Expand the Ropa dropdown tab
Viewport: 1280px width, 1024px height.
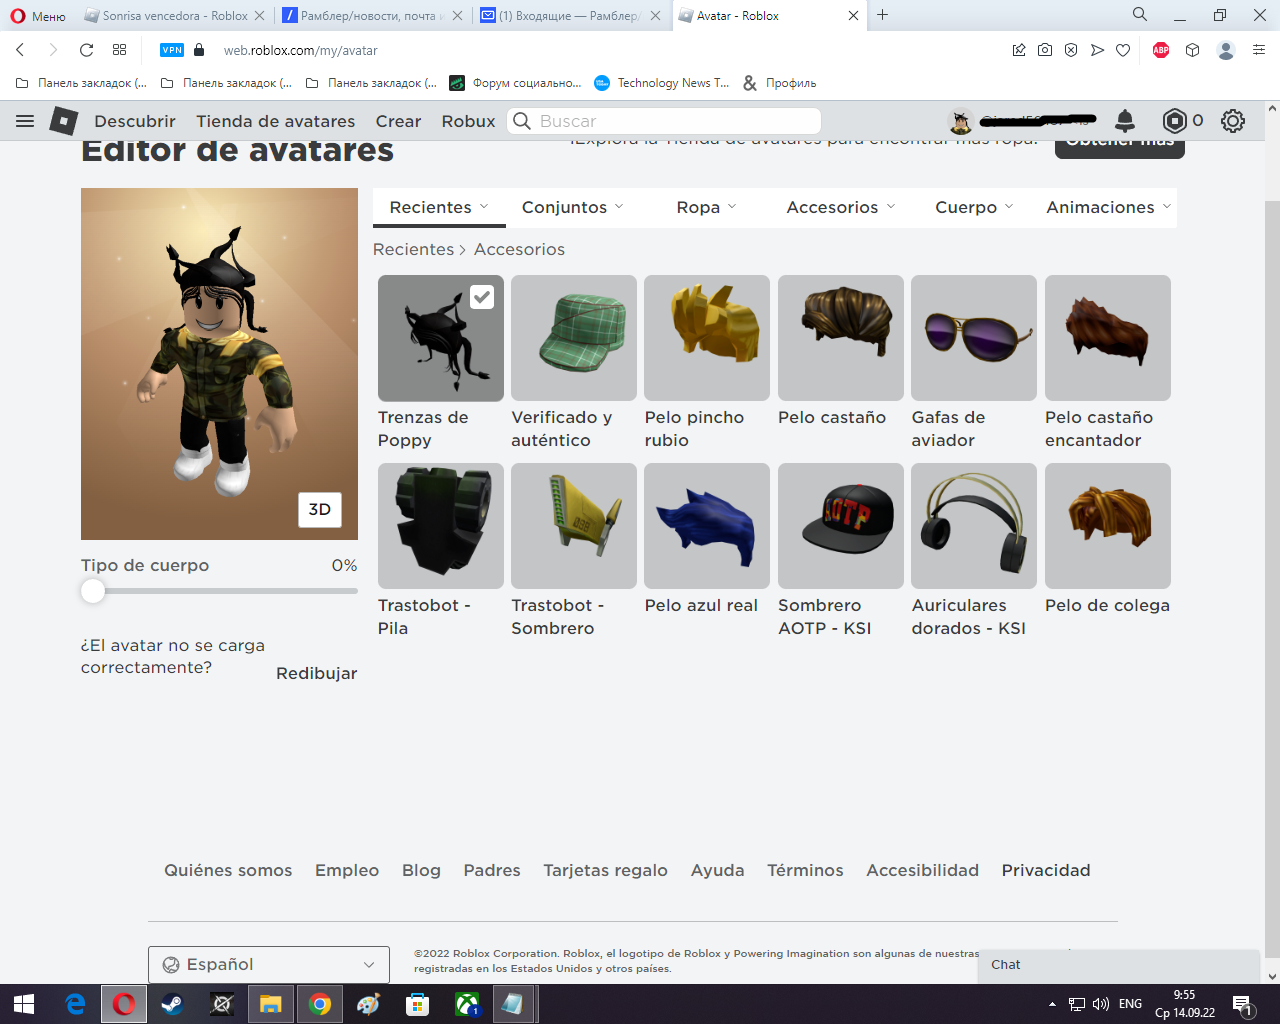coord(706,207)
